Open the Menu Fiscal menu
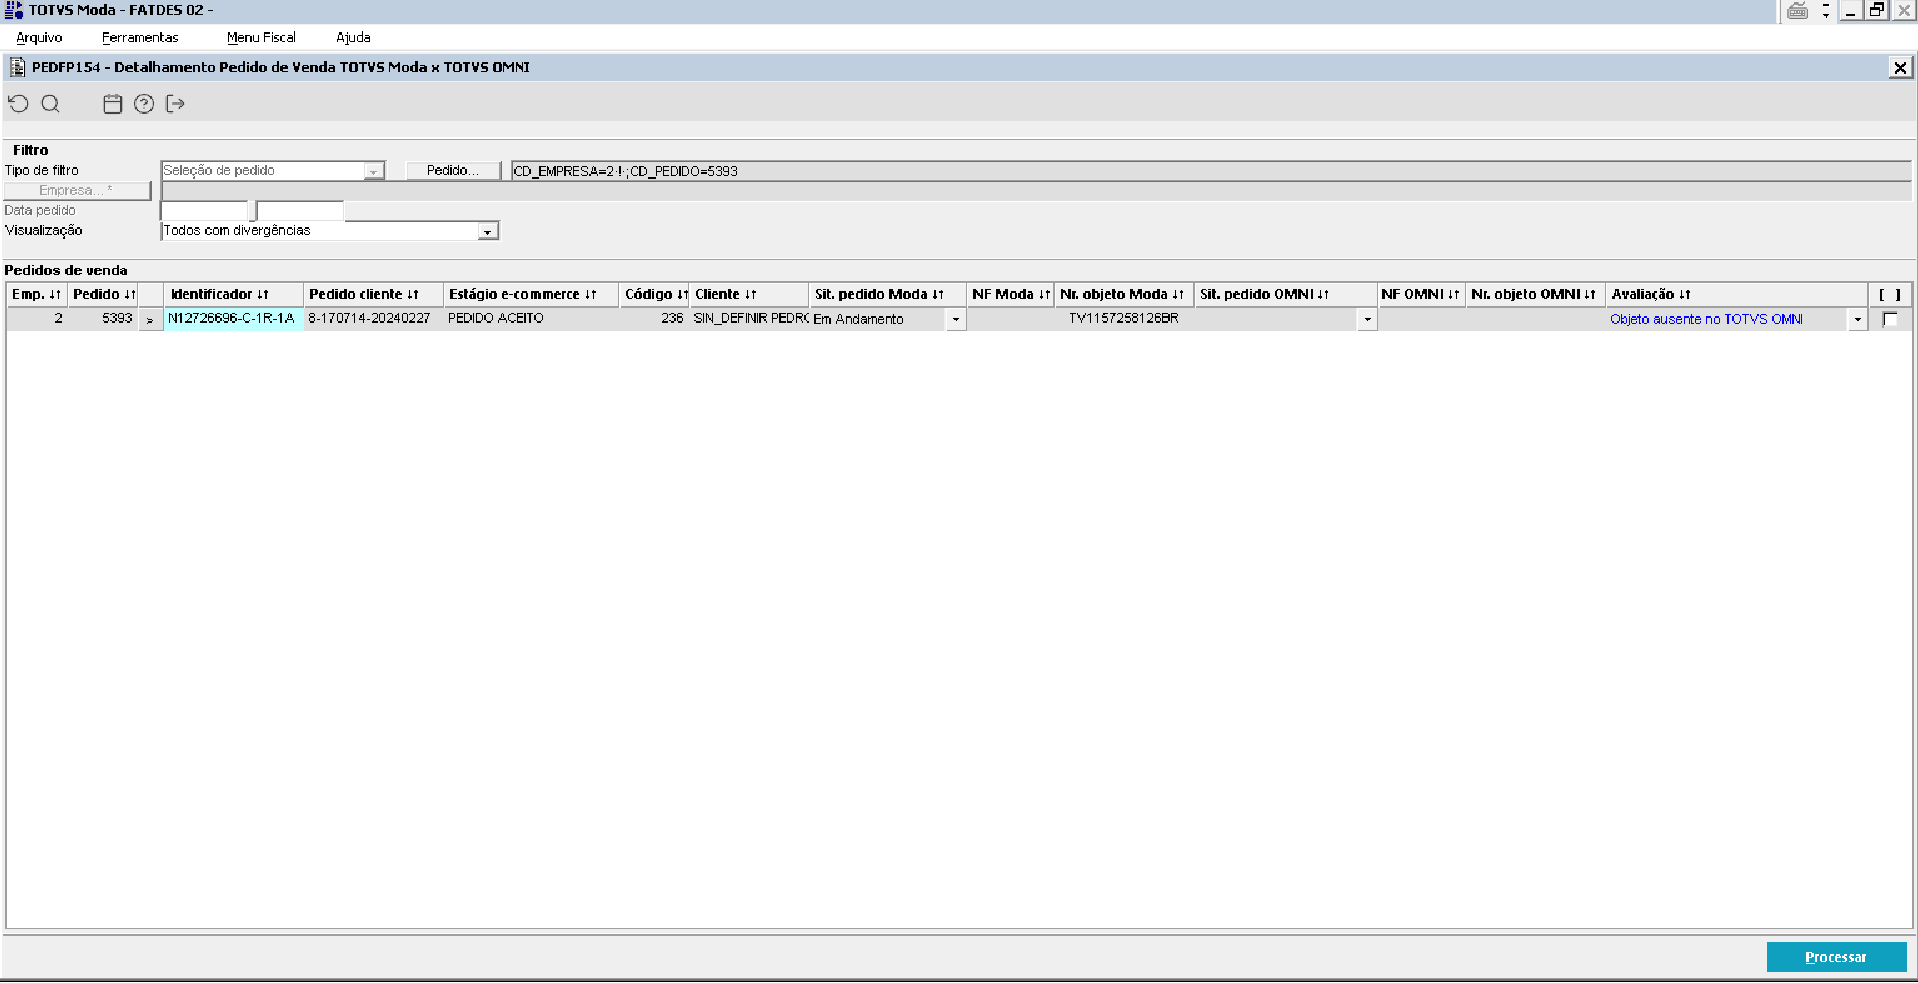This screenshot has width=1918, height=984. (261, 37)
